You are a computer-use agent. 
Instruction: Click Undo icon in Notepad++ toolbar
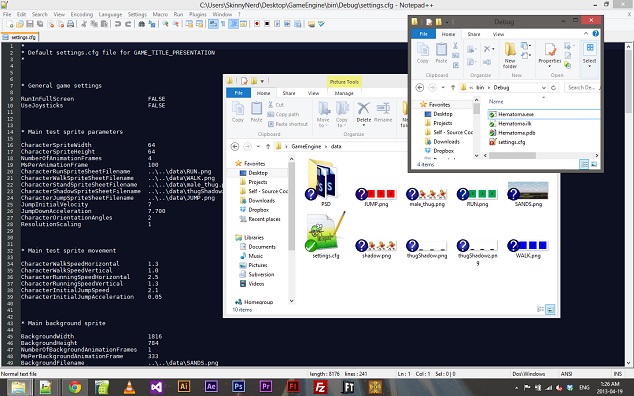click(x=118, y=24)
